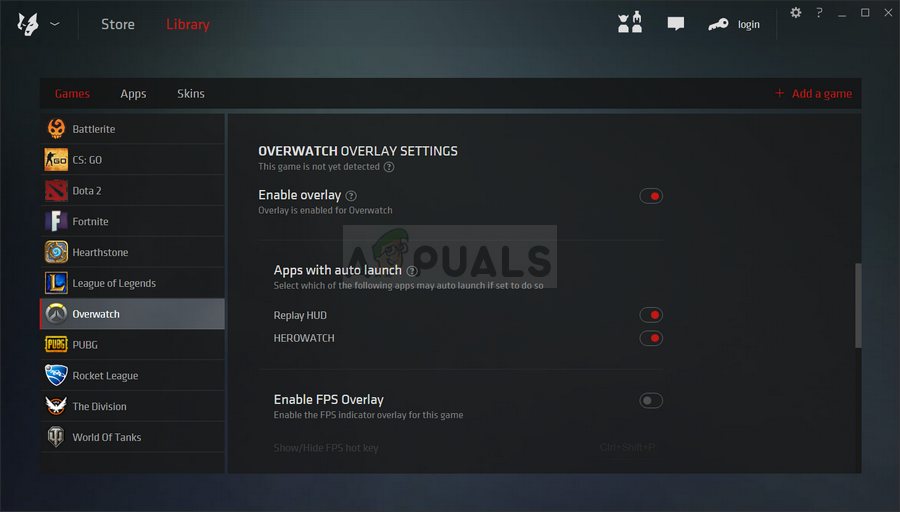Select the Hearthstone game icon
This screenshot has width=900, height=512.
(x=56, y=252)
